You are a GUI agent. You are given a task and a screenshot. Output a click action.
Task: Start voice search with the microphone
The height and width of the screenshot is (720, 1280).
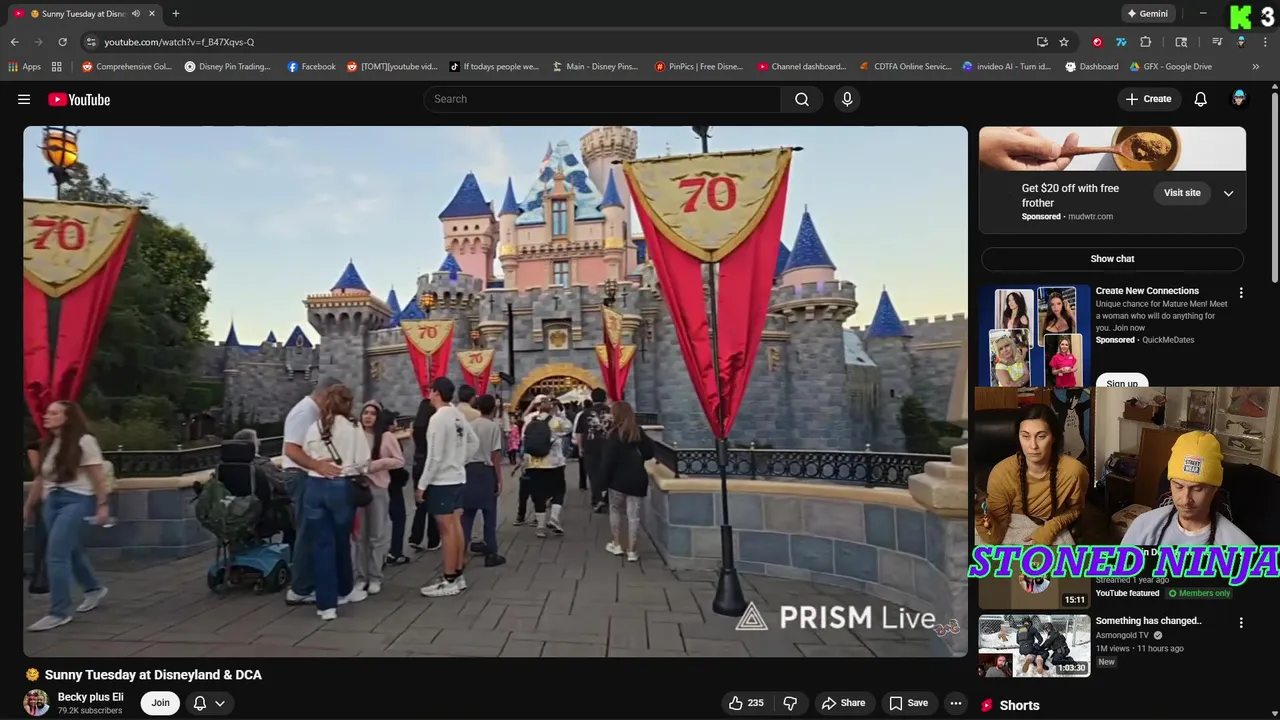pos(847,99)
